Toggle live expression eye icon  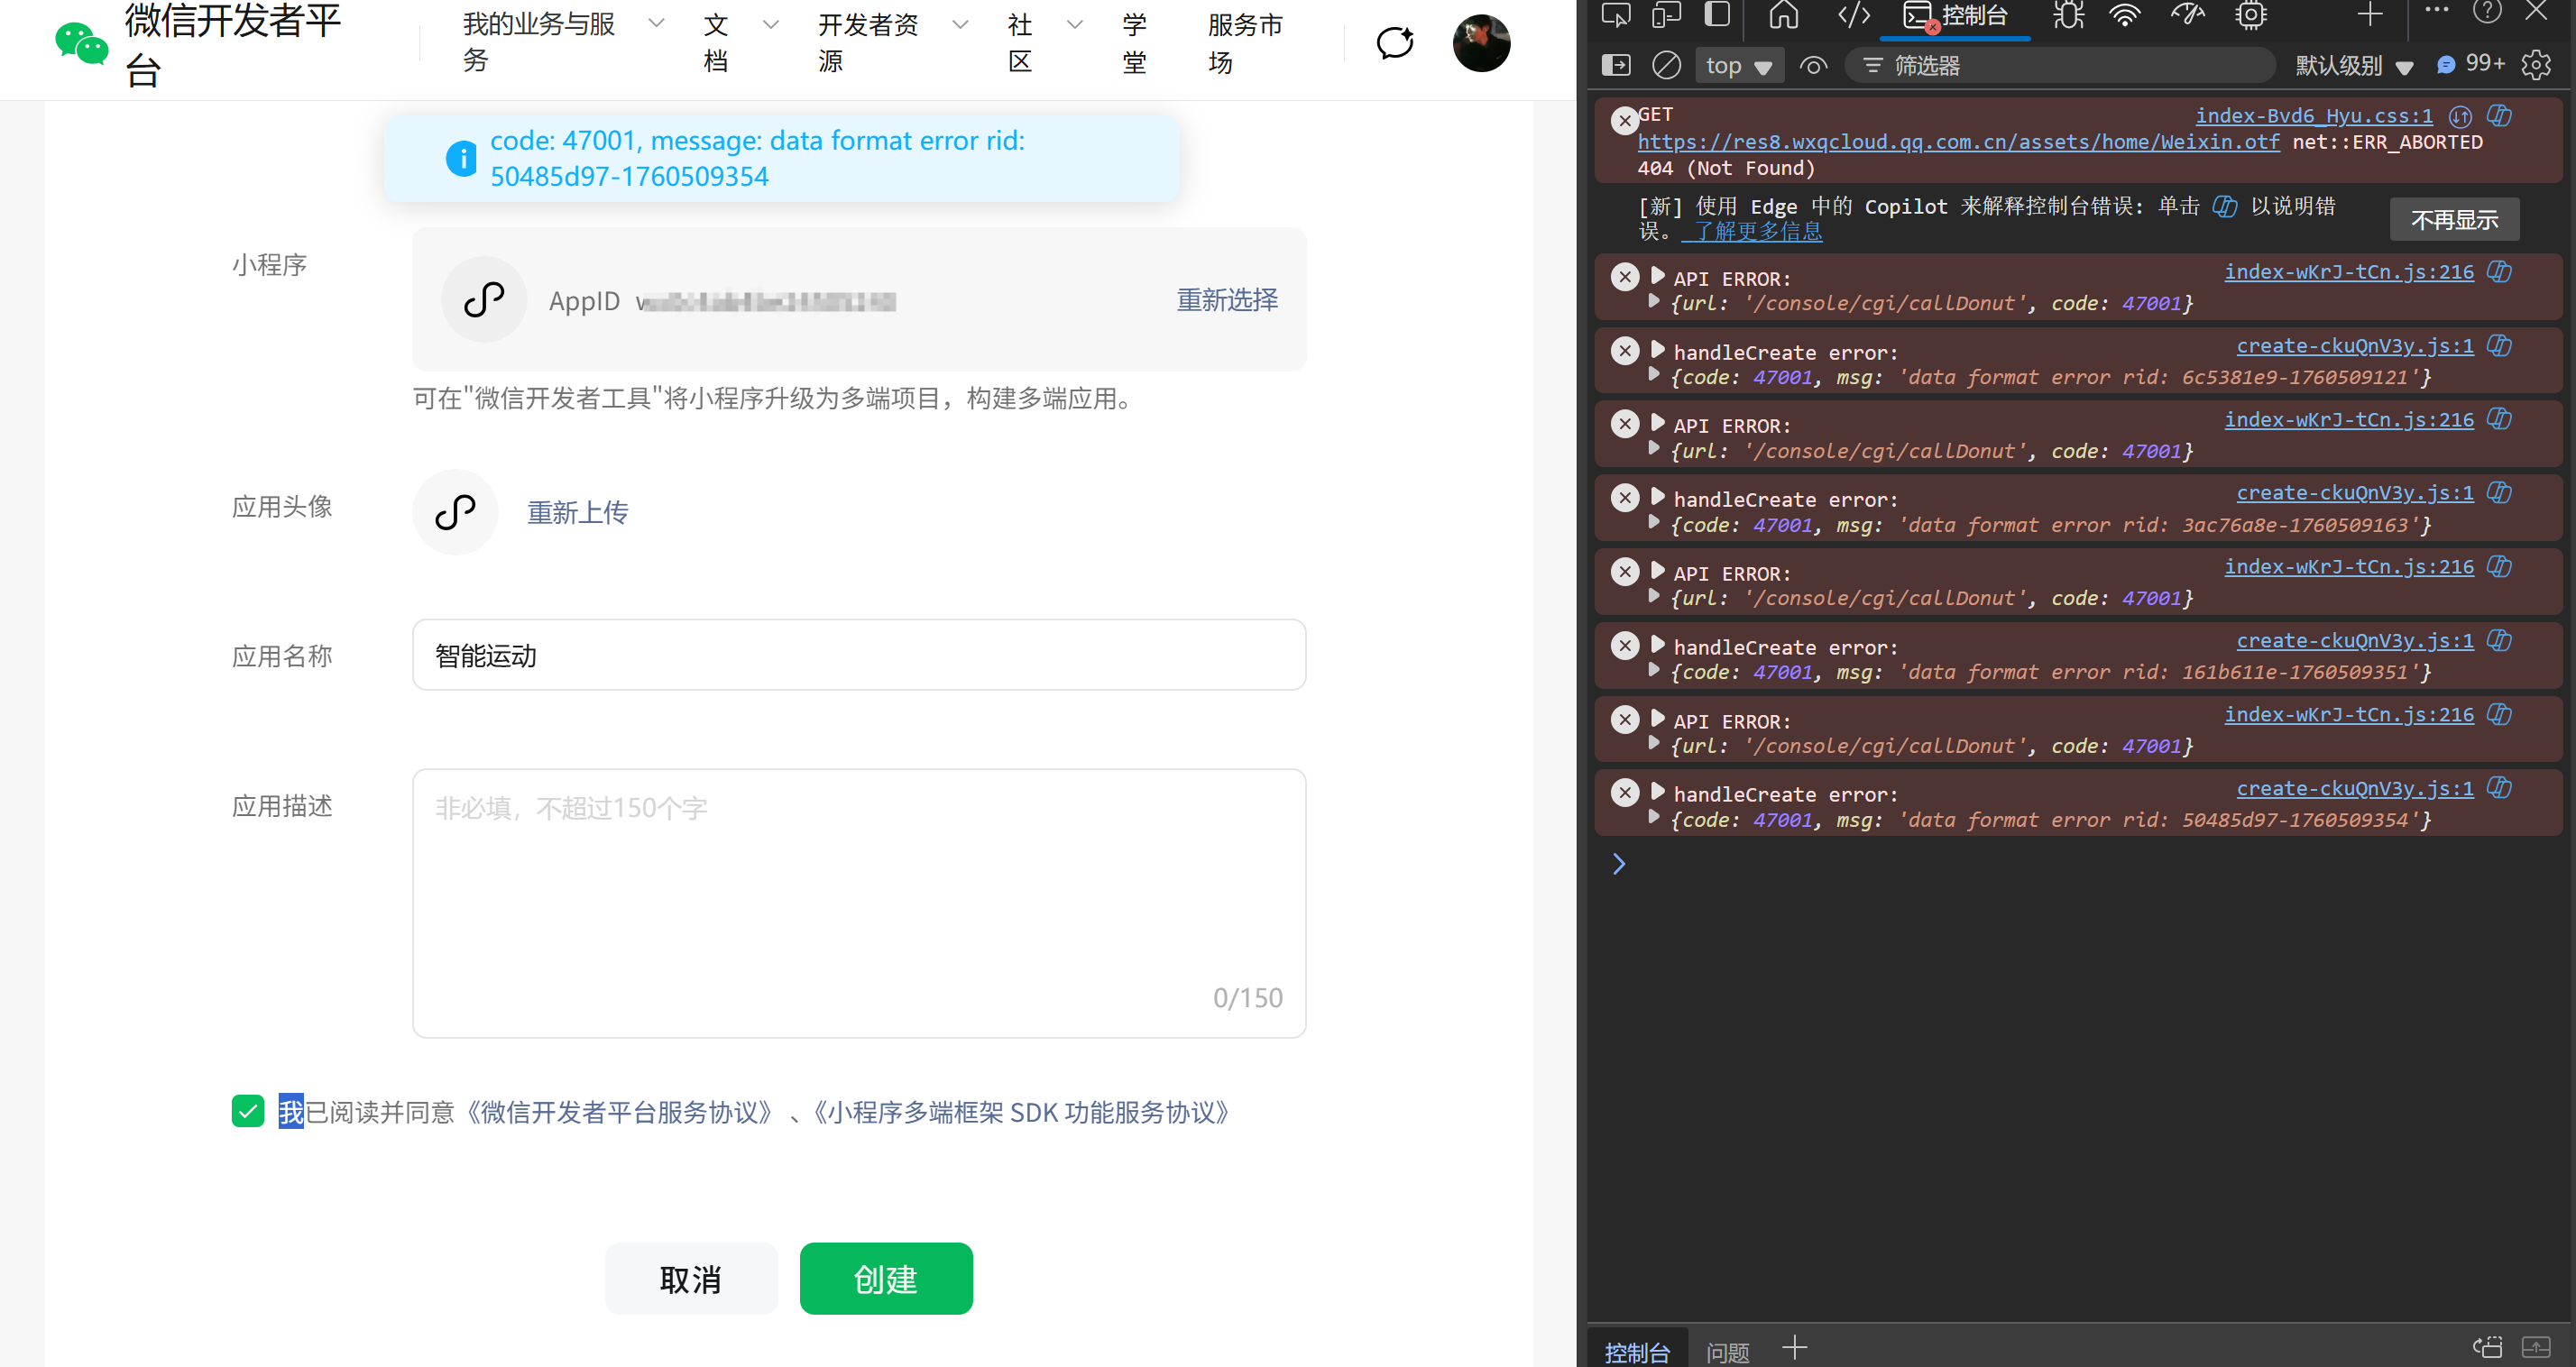[x=1813, y=66]
